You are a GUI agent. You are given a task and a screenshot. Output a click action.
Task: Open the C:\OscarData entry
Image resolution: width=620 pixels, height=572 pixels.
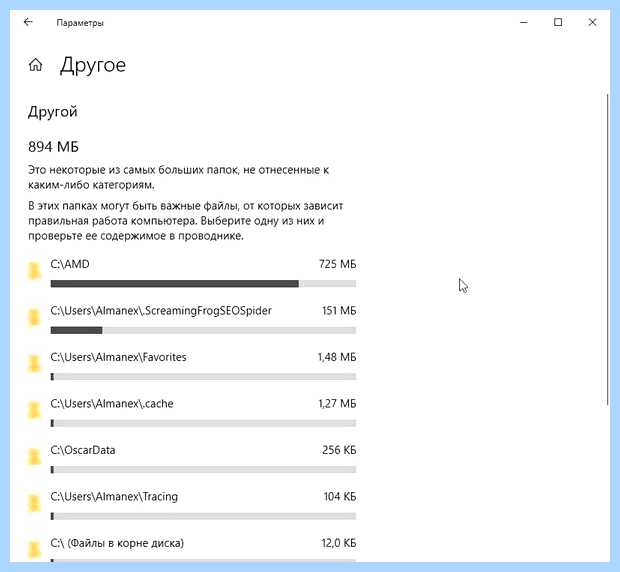(x=192, y=459)
